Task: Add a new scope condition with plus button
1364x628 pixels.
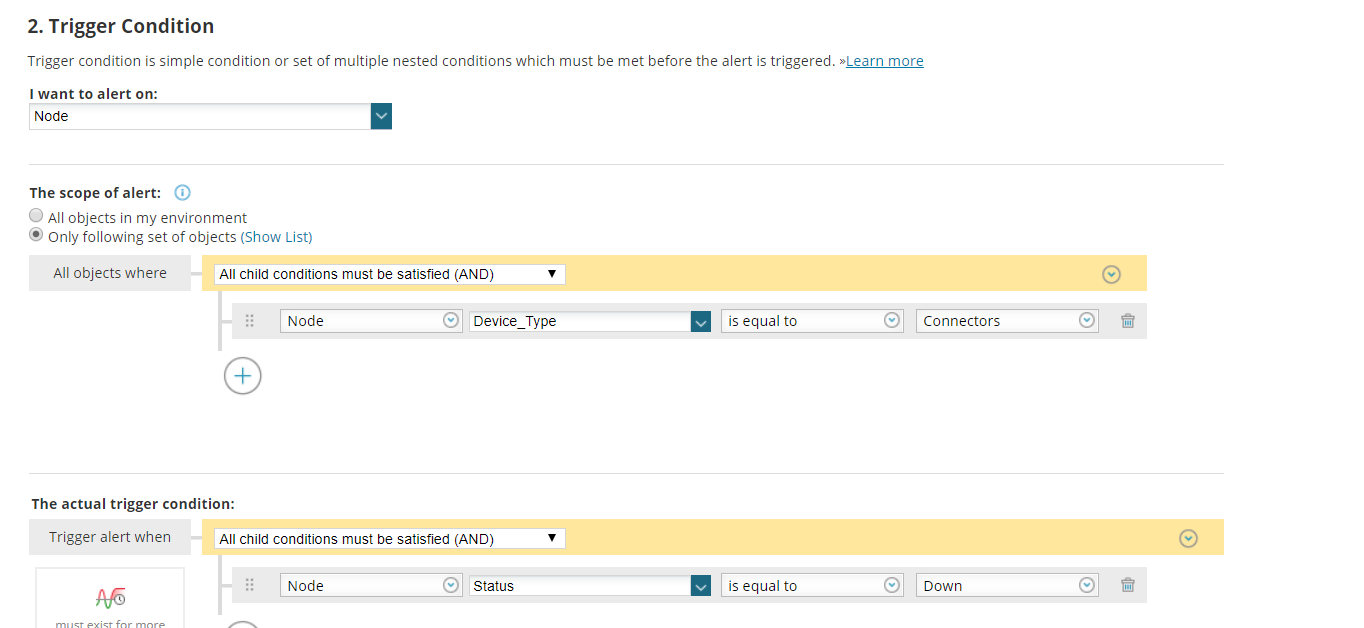Action: point(243,376)
